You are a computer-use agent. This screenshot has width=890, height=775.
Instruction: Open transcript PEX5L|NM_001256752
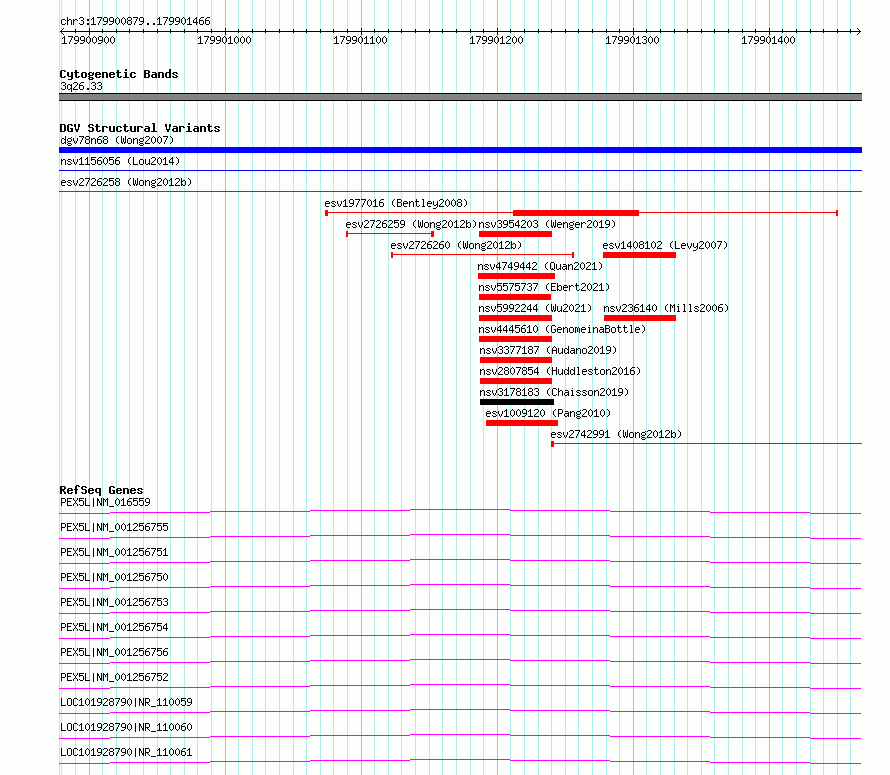[114, 677]
